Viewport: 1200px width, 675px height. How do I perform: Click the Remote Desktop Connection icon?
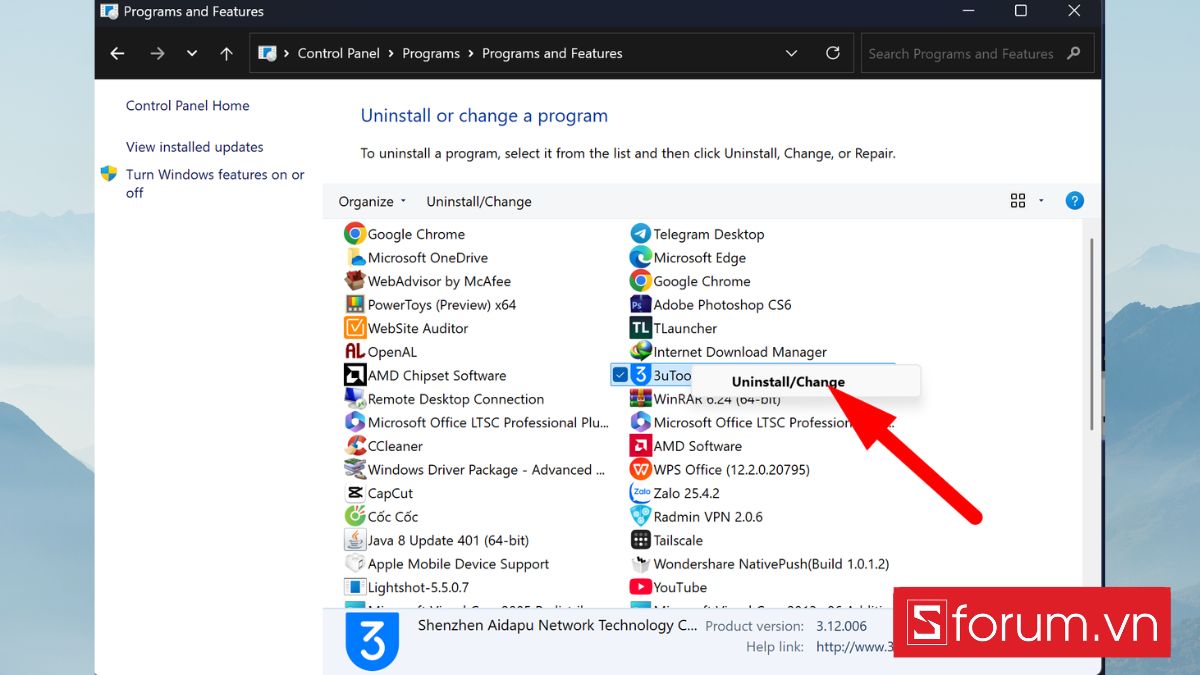[x=354, y=399]
